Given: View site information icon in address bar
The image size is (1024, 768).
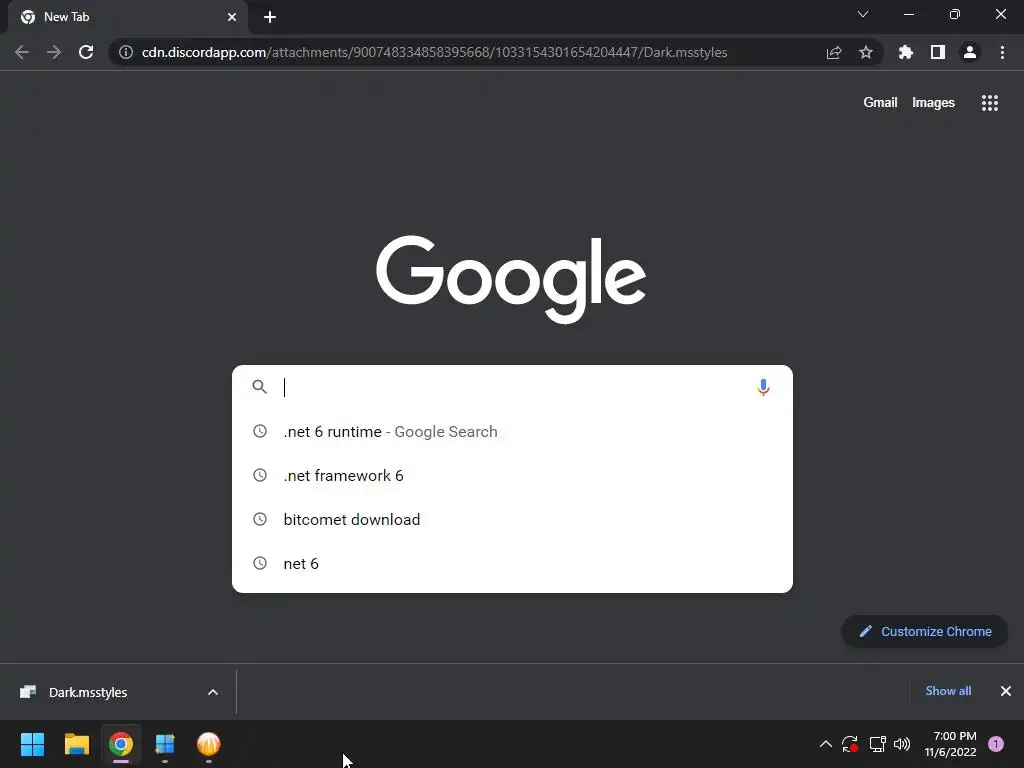Looking at the screenshot, I should pyautogui.click(x=126, y=52).
